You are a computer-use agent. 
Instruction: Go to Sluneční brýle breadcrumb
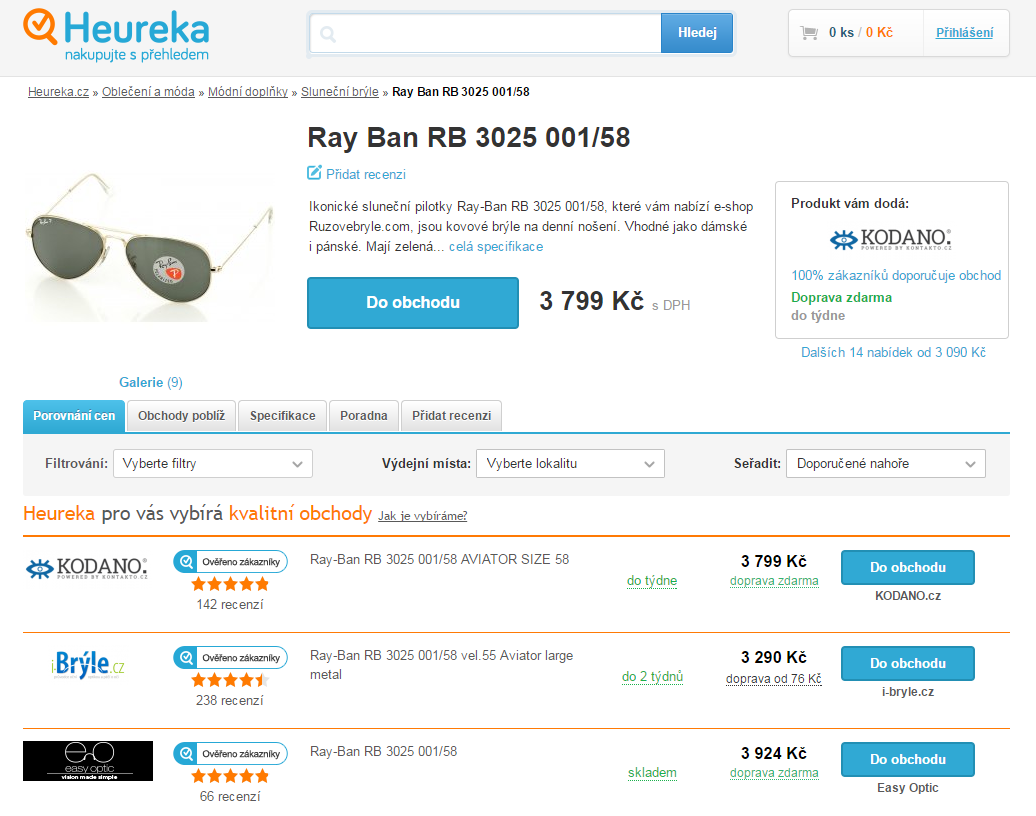click(340, 92)
